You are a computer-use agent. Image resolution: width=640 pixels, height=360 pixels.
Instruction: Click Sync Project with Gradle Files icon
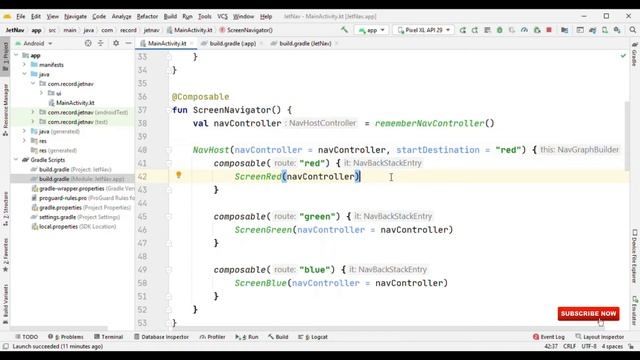[592, 30]
